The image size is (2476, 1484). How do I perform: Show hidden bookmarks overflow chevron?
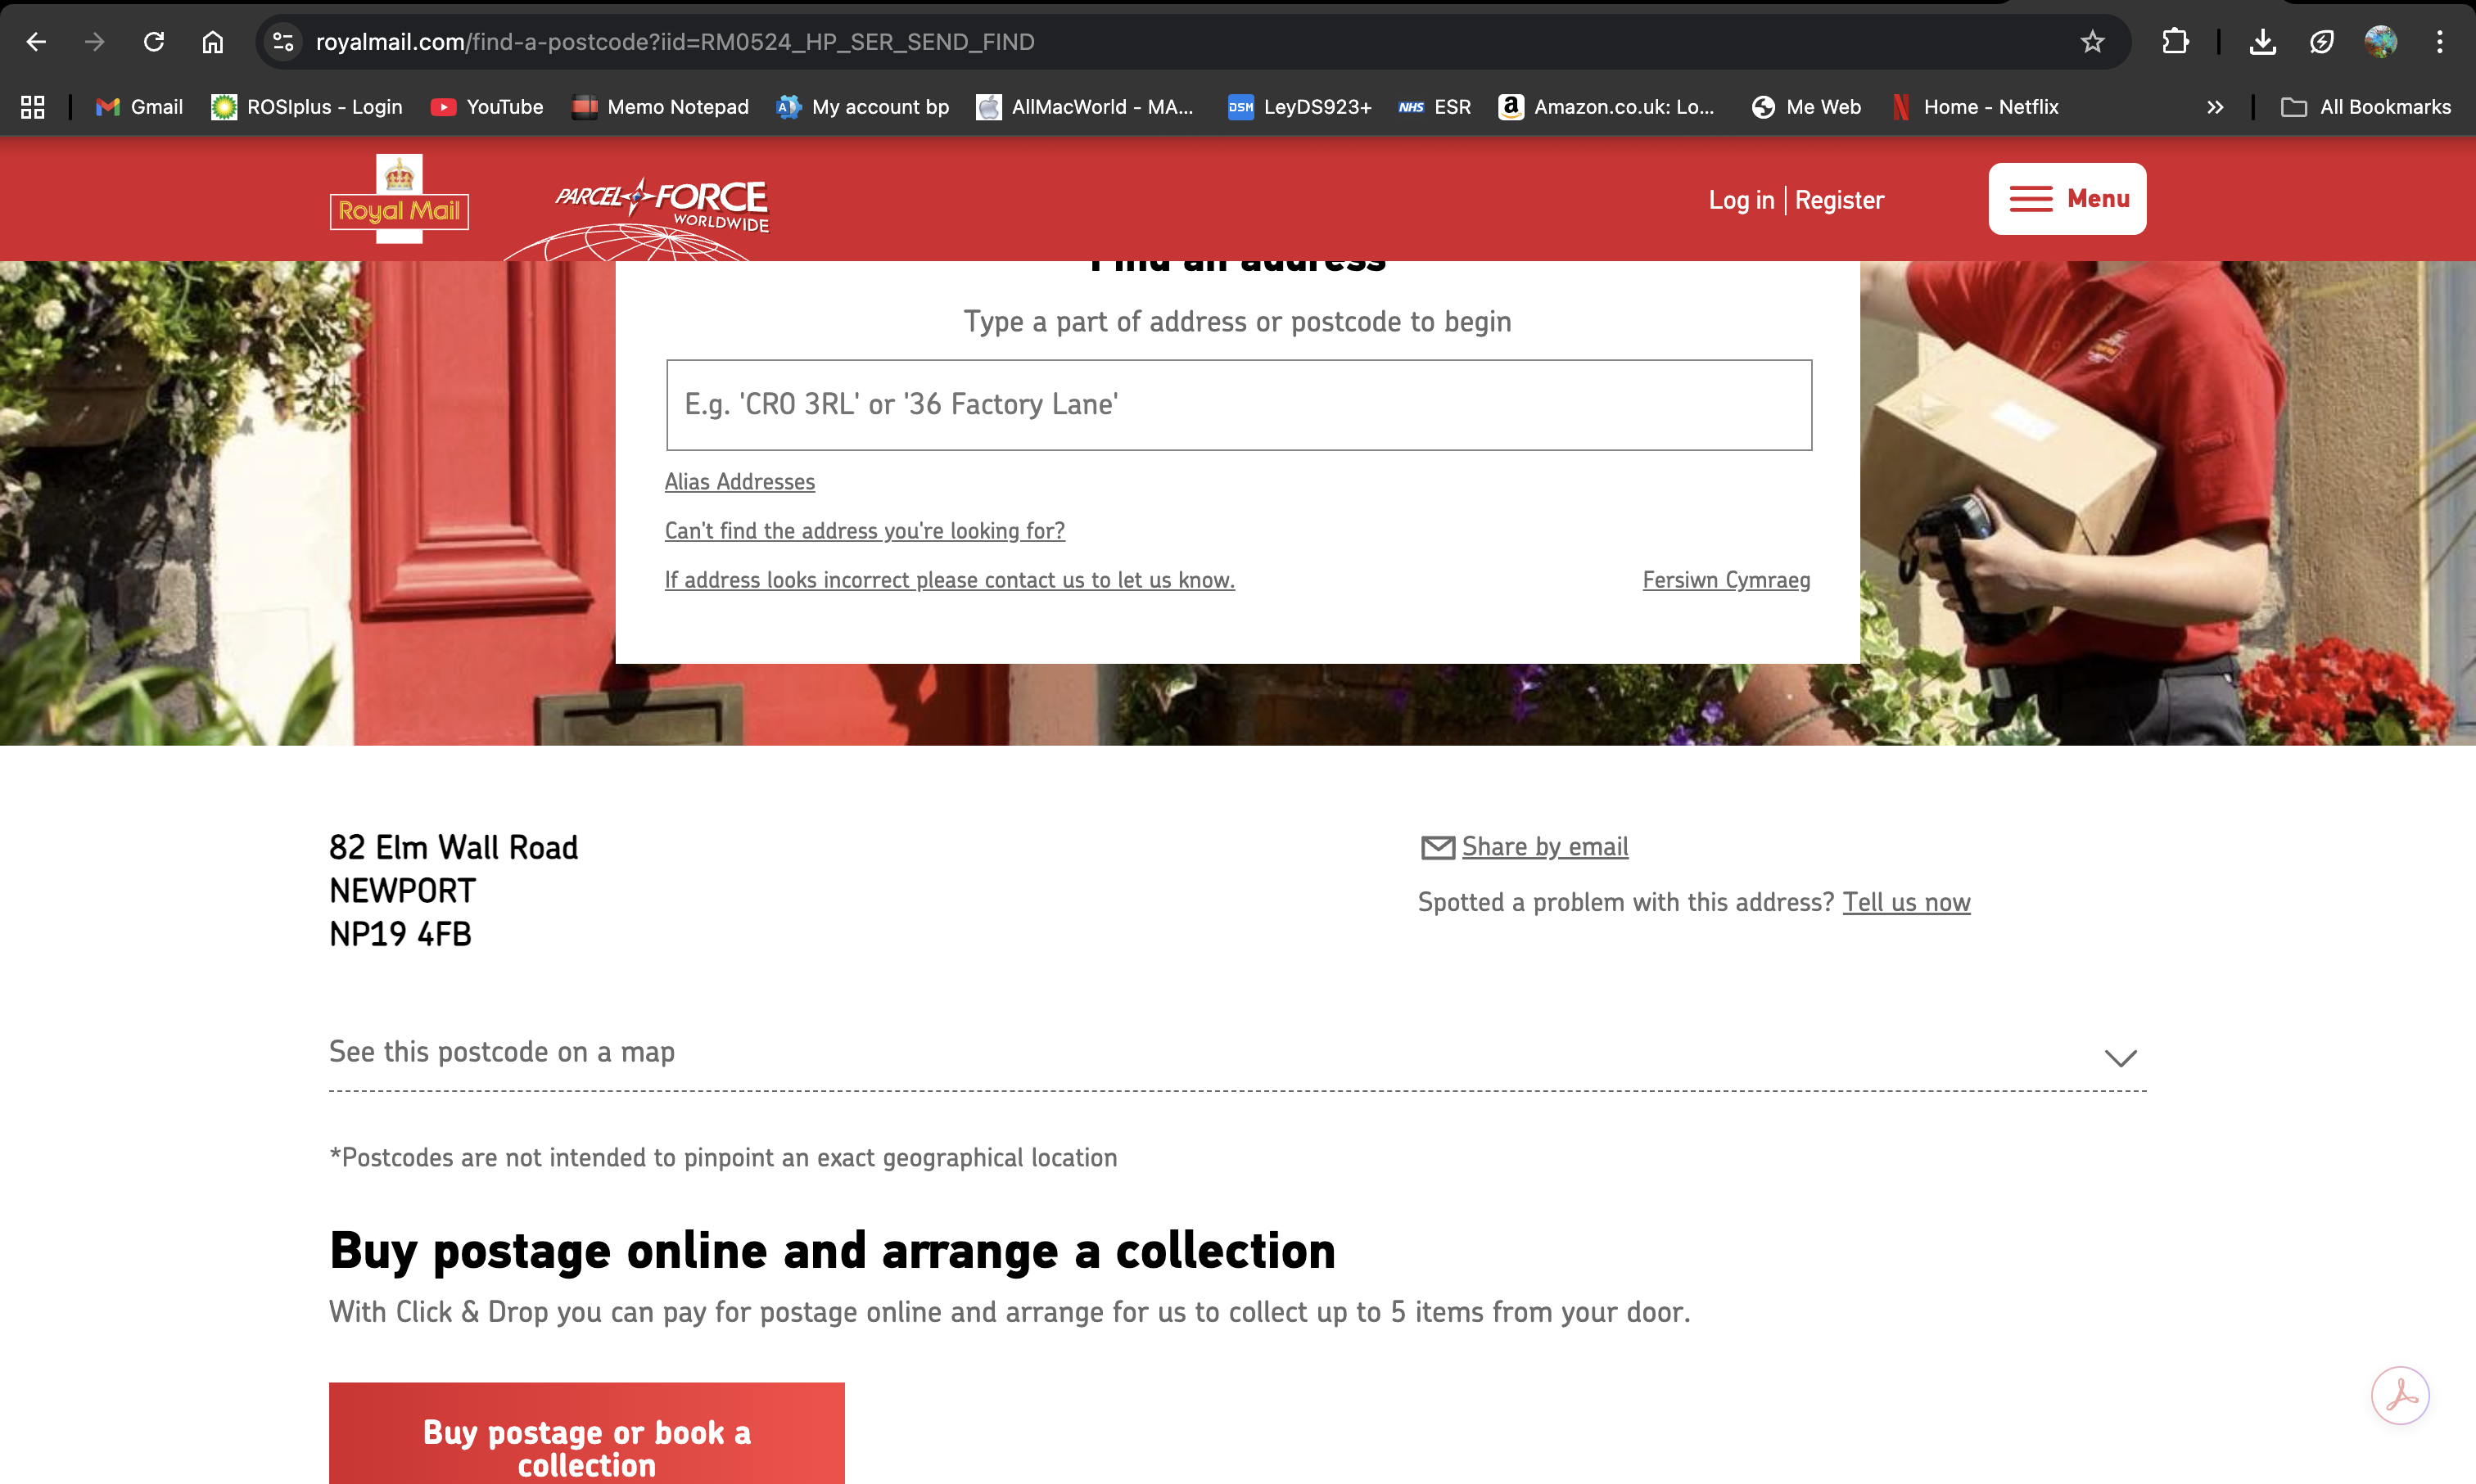coord(2215,107)
